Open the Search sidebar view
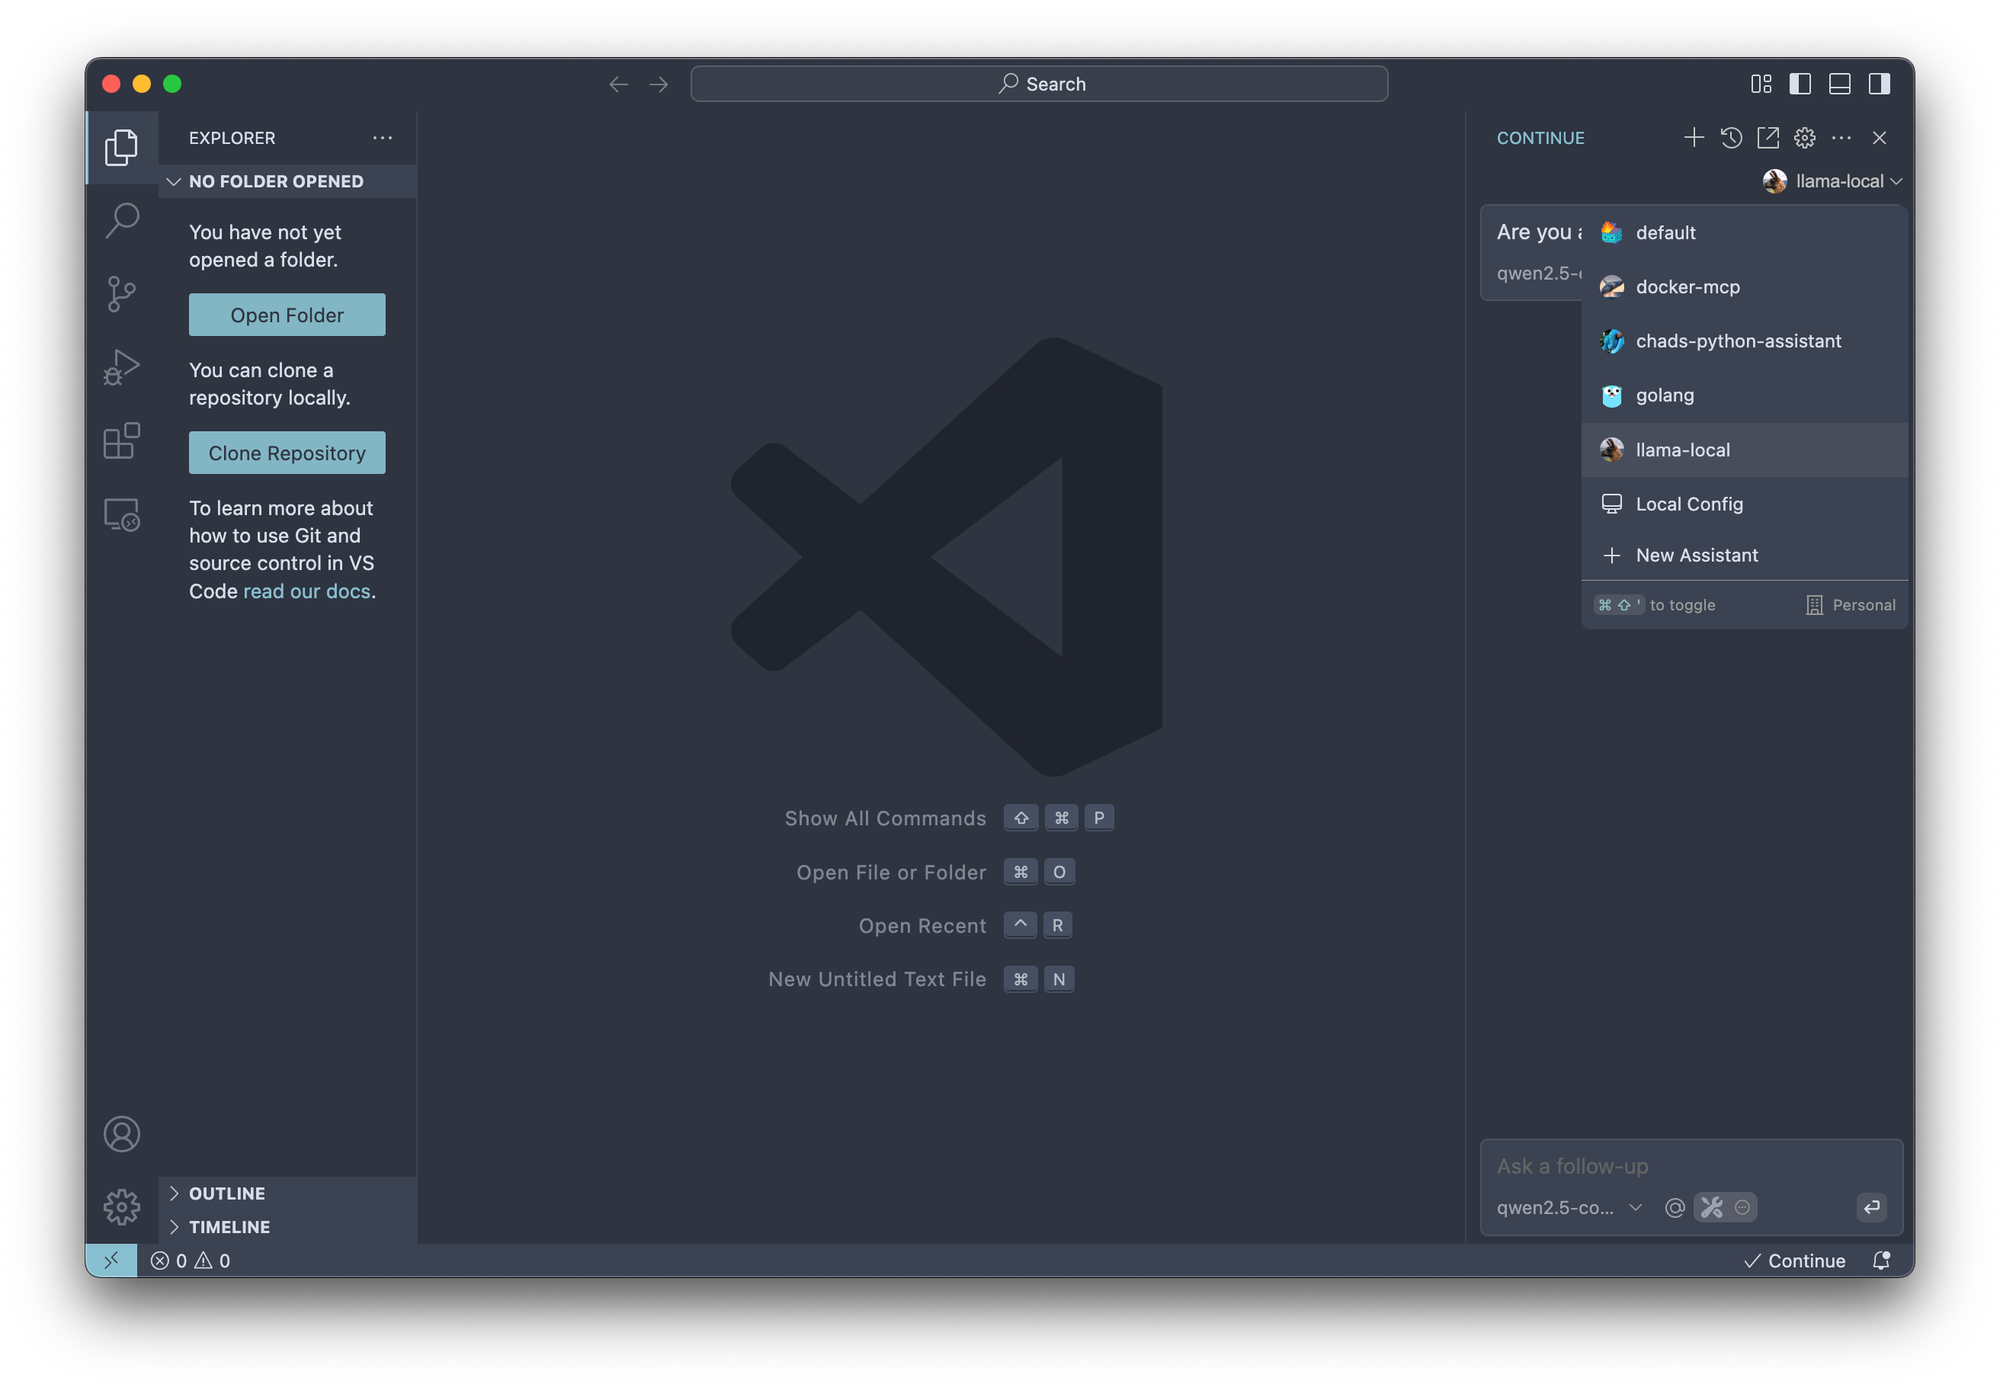Image resolution: width=2000 pixels, height=1390 pixels. click(121, 220)
